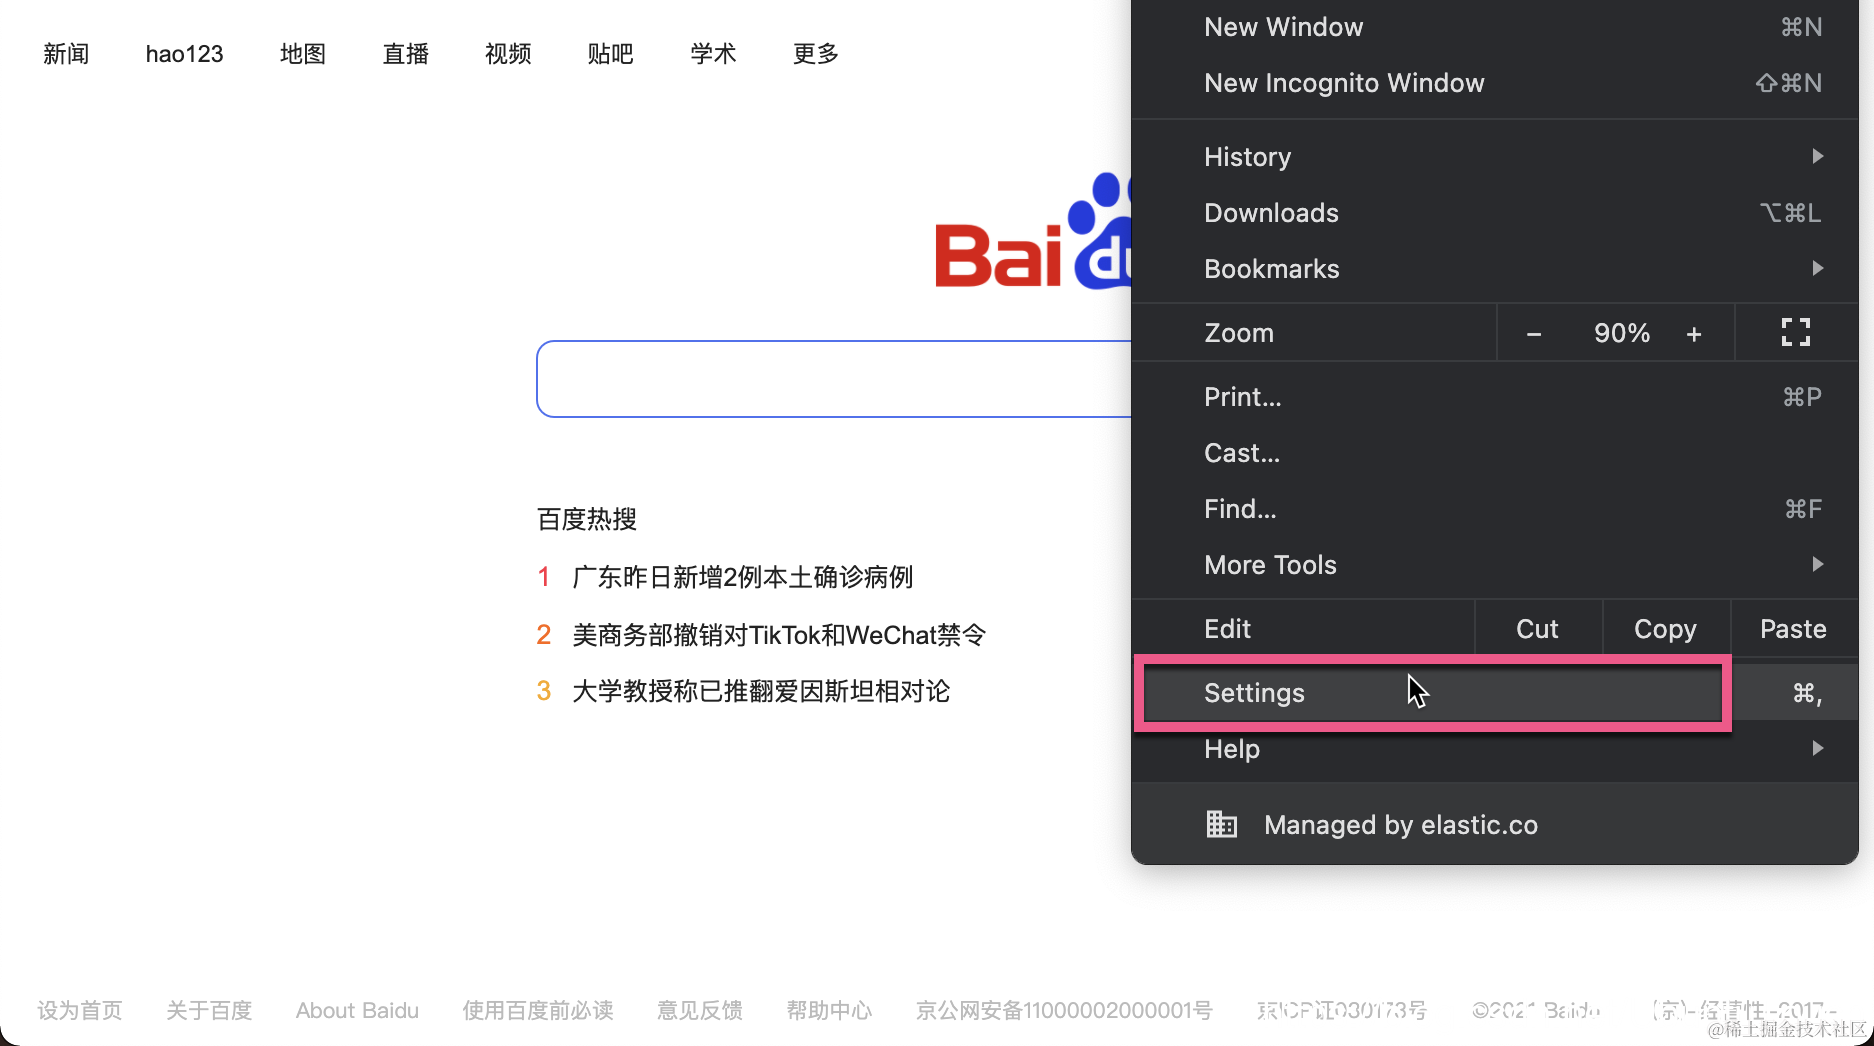Open the 地图 link

coord(303,54)
